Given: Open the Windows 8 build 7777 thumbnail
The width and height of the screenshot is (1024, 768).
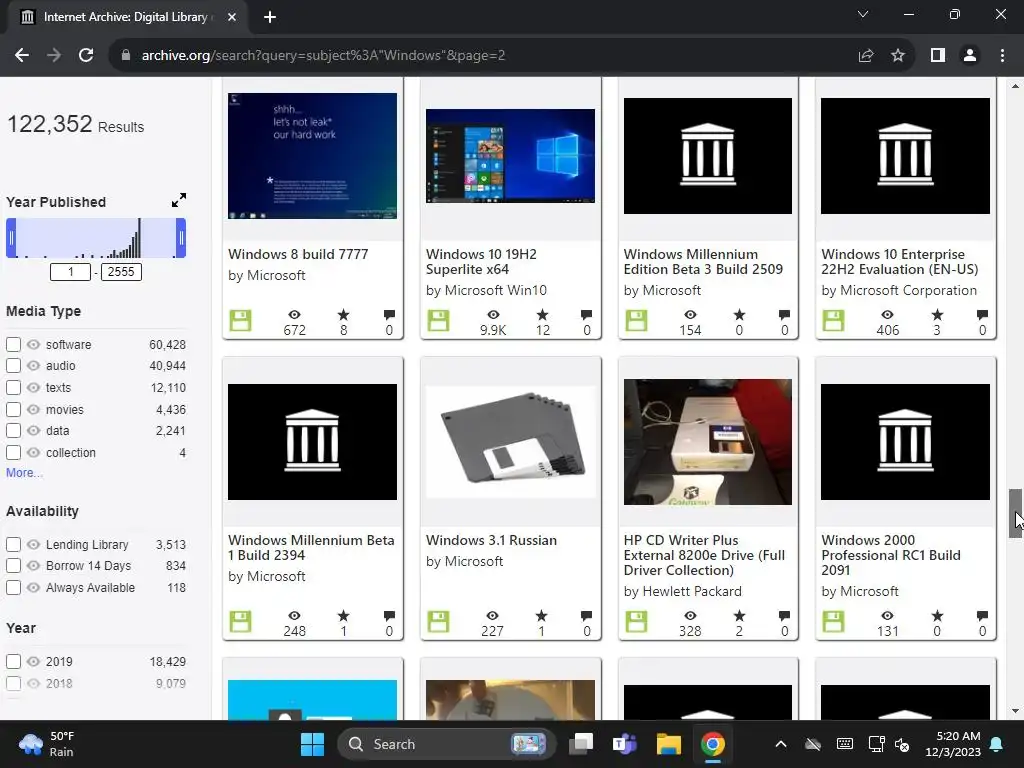Looking at the screenshot, I should [x=312, y=155].
